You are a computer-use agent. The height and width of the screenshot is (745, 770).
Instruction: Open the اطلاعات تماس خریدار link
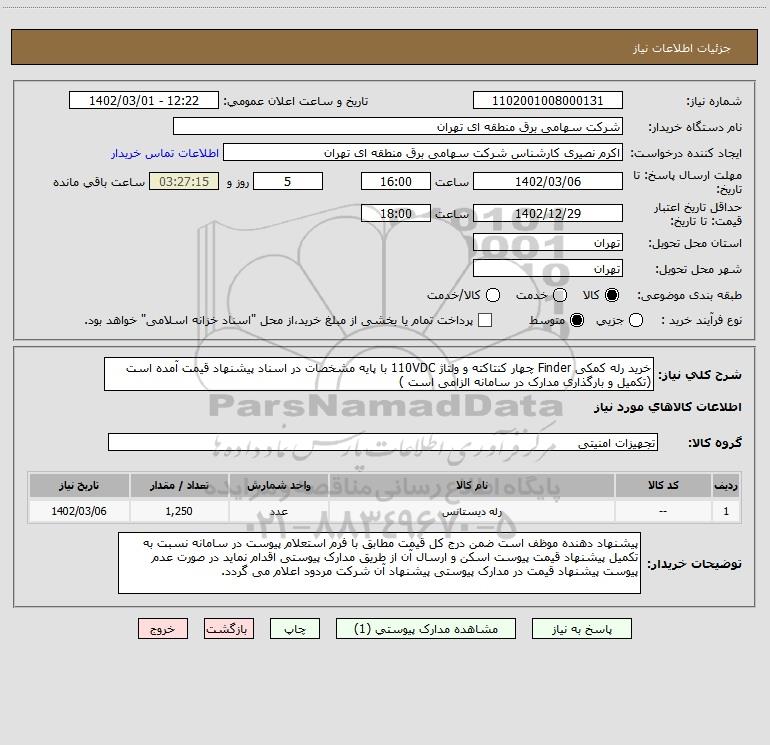165,153
